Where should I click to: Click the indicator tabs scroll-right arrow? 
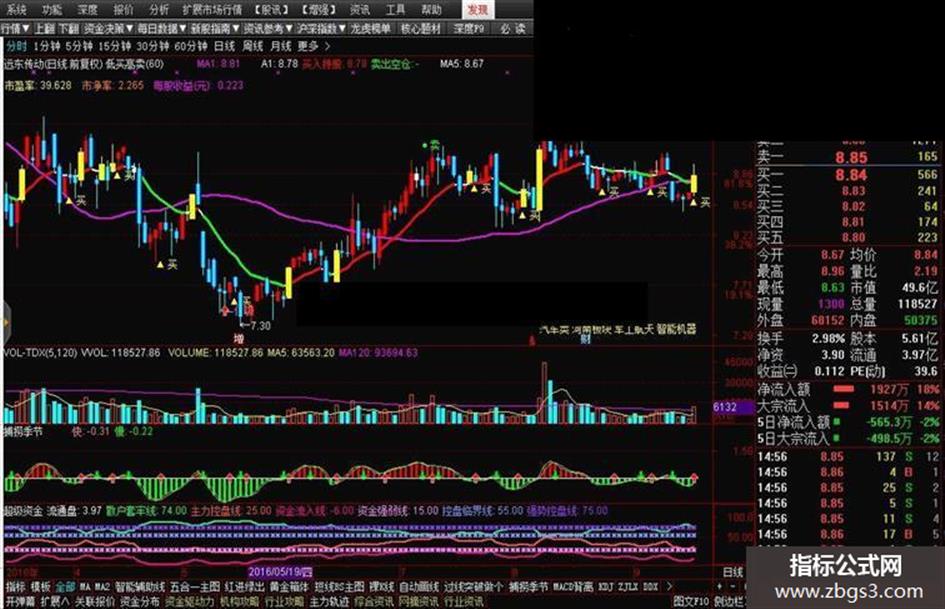click(669, 586)
